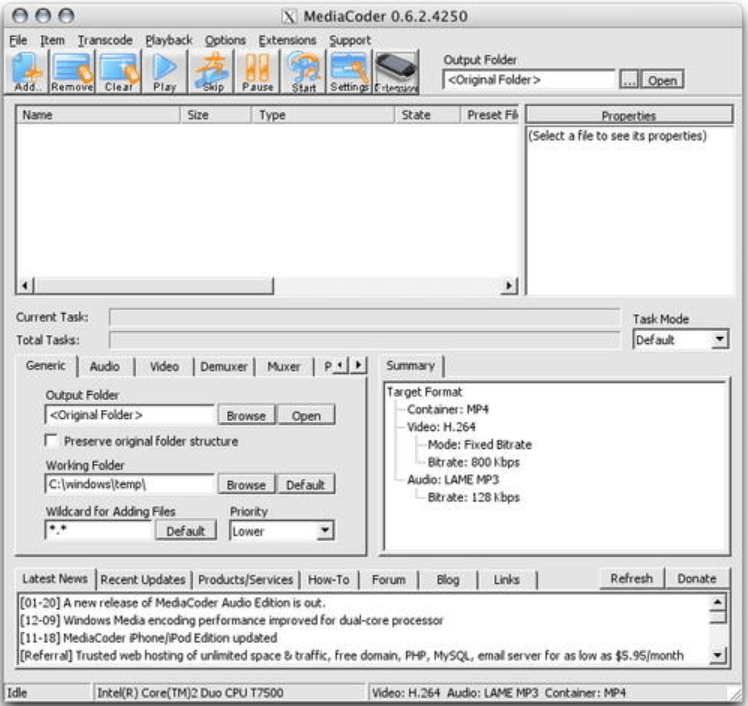Open the Recent Updates tab
748x706 pixels.
click(x=143, y=580)
